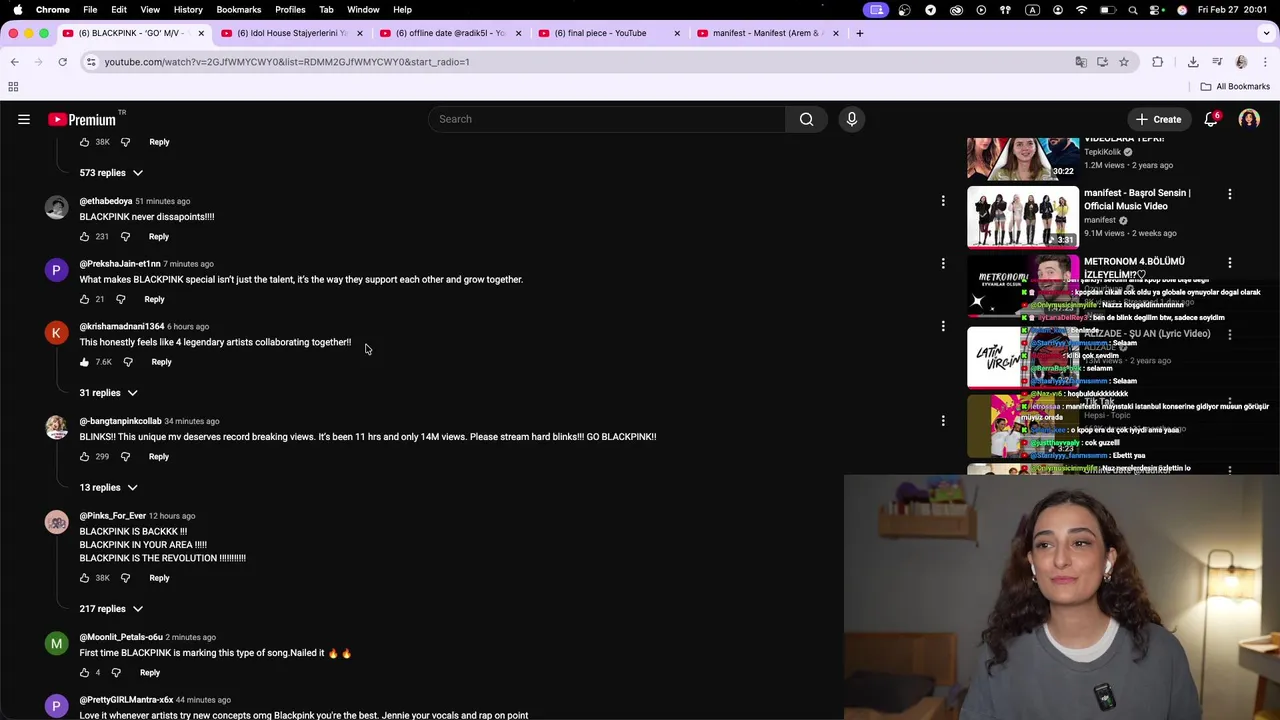Open @krishamadnani1364 channel link

[122, 326]
